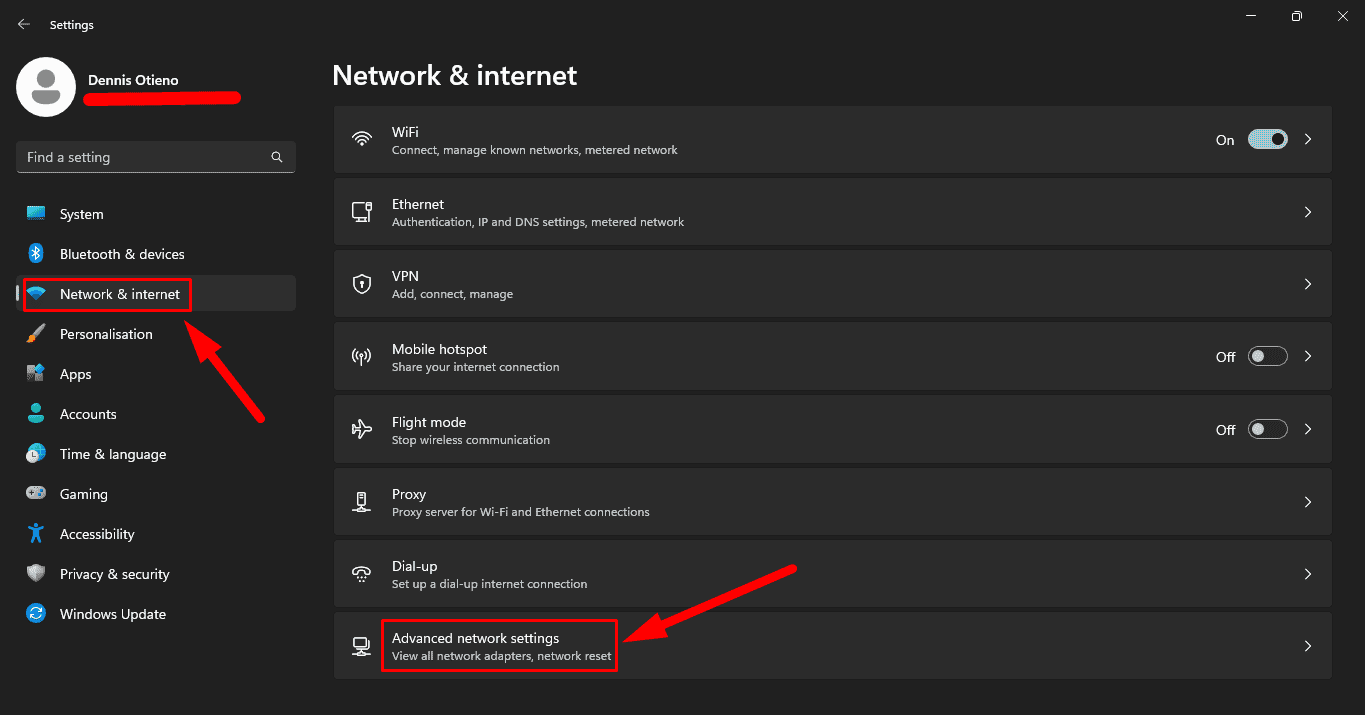Turn on Flight mode
Viewport: 1365px width, 715px height.
[x=1267, y=428]
